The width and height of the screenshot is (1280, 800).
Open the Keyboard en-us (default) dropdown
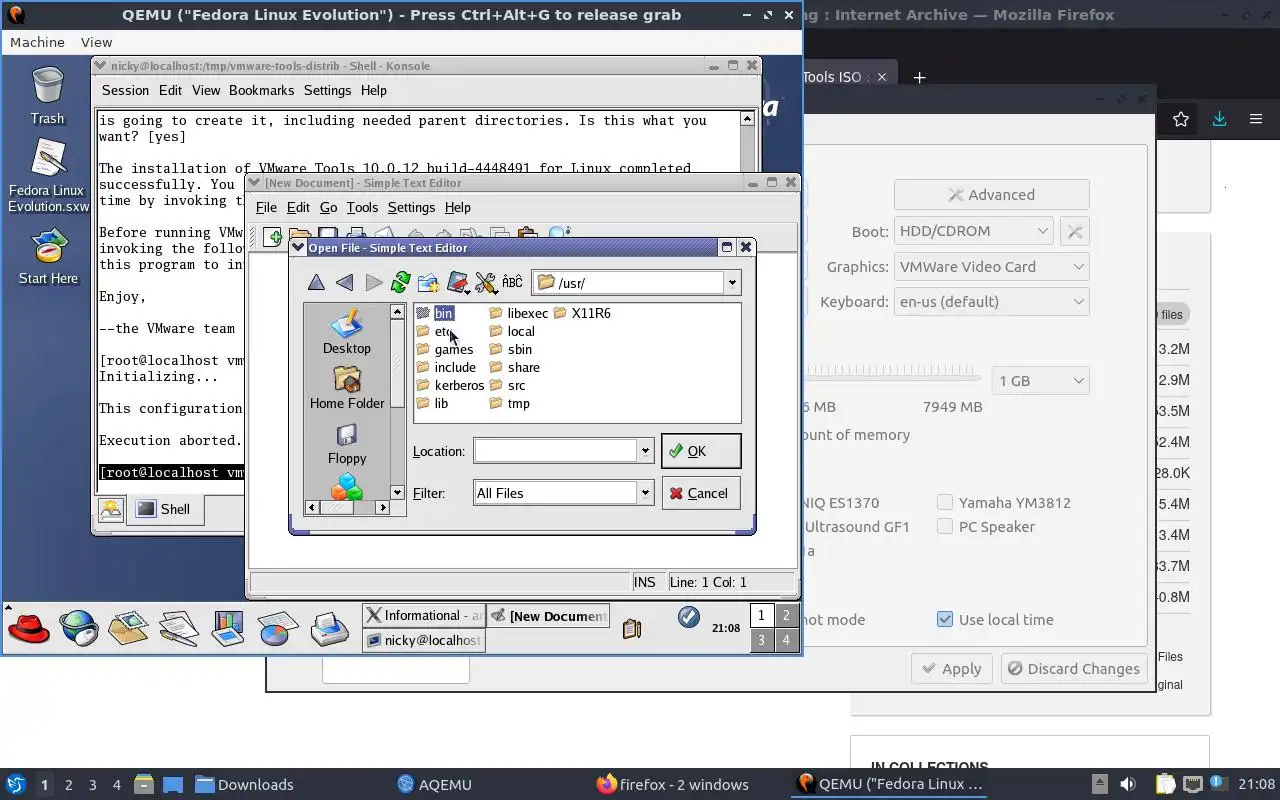pos(991,302)
